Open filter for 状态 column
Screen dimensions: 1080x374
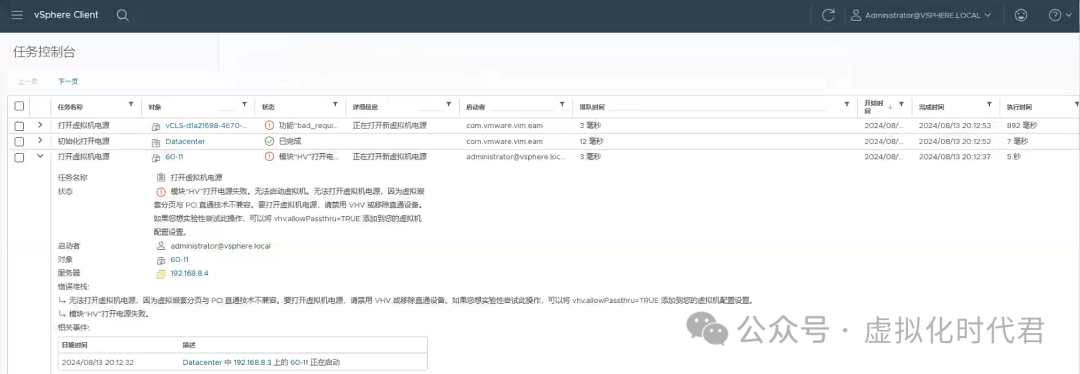pyautogui.click(x=335, y=105)
